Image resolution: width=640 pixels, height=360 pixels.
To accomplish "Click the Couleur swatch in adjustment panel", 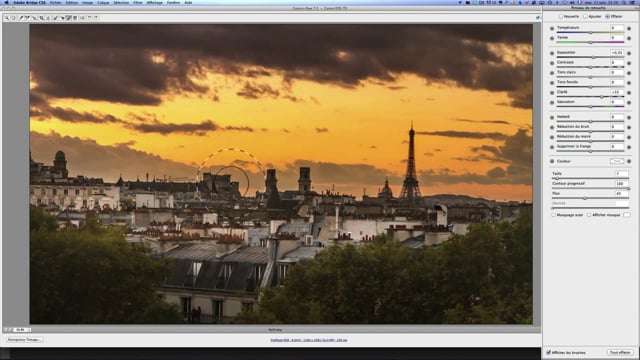I will [617, 161].
